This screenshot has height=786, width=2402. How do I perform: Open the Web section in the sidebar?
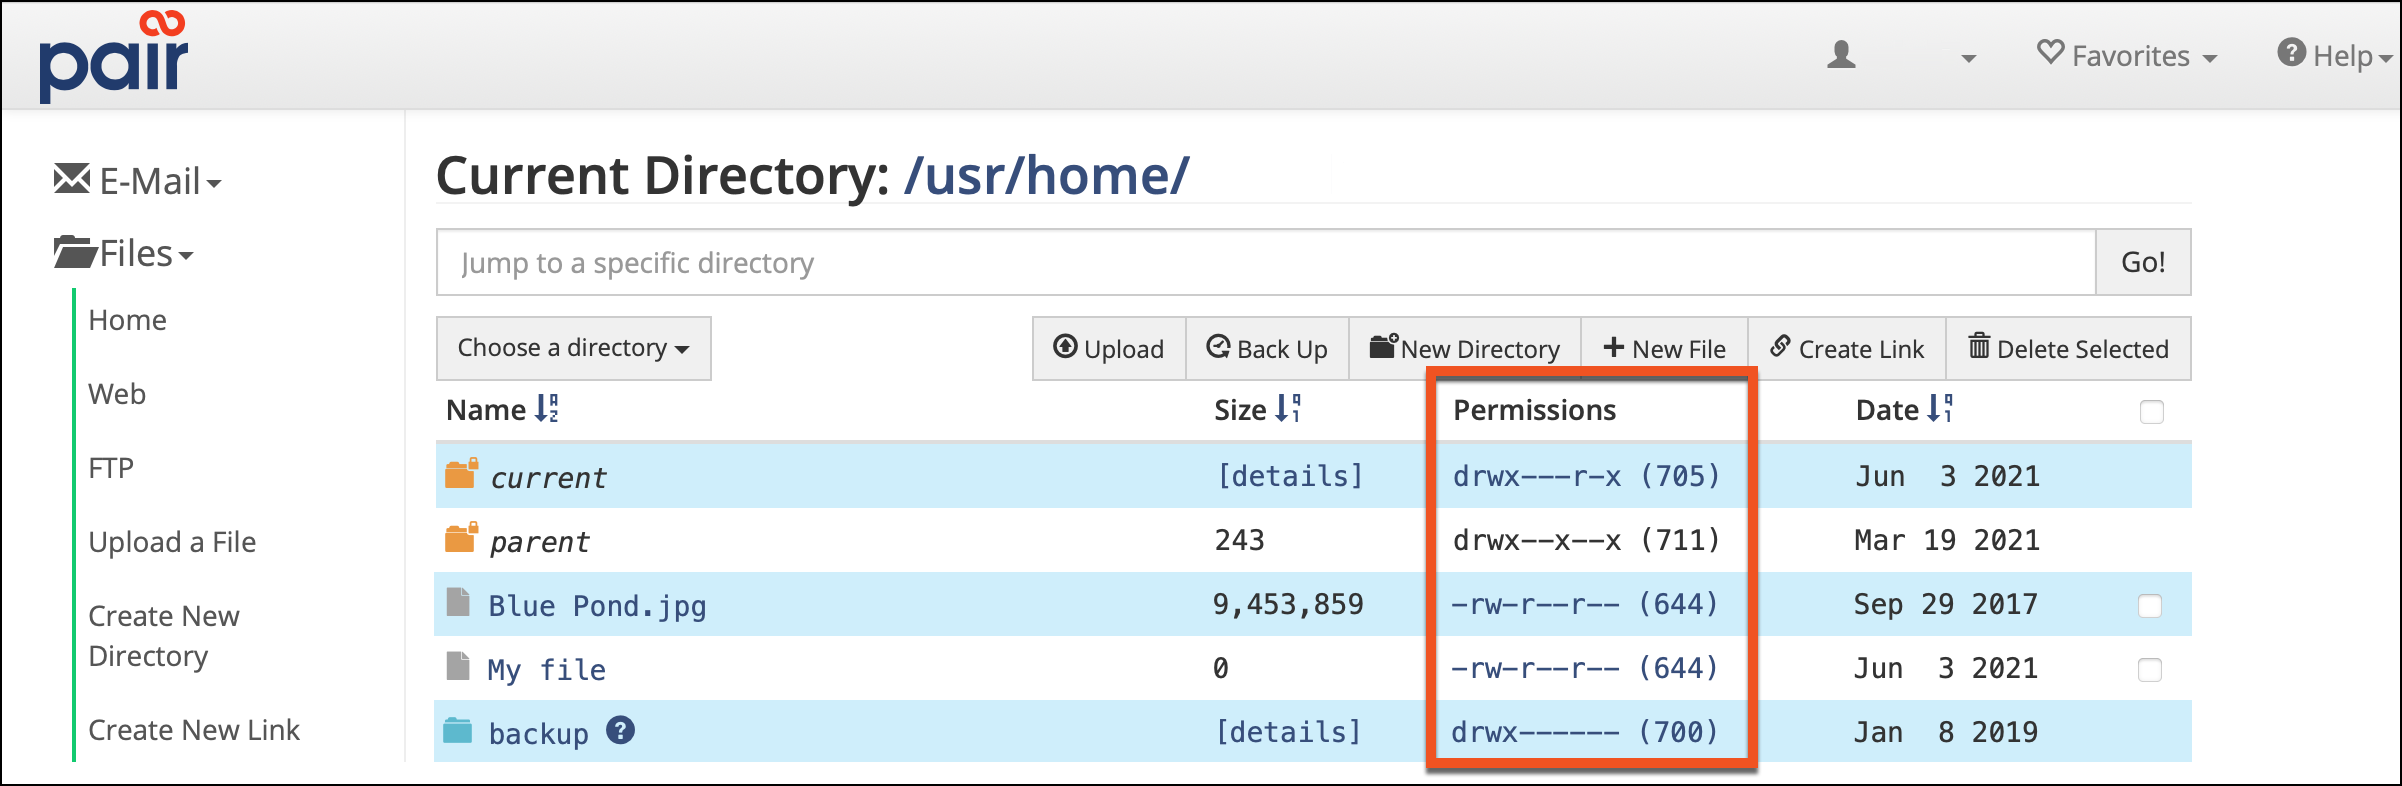117,394
